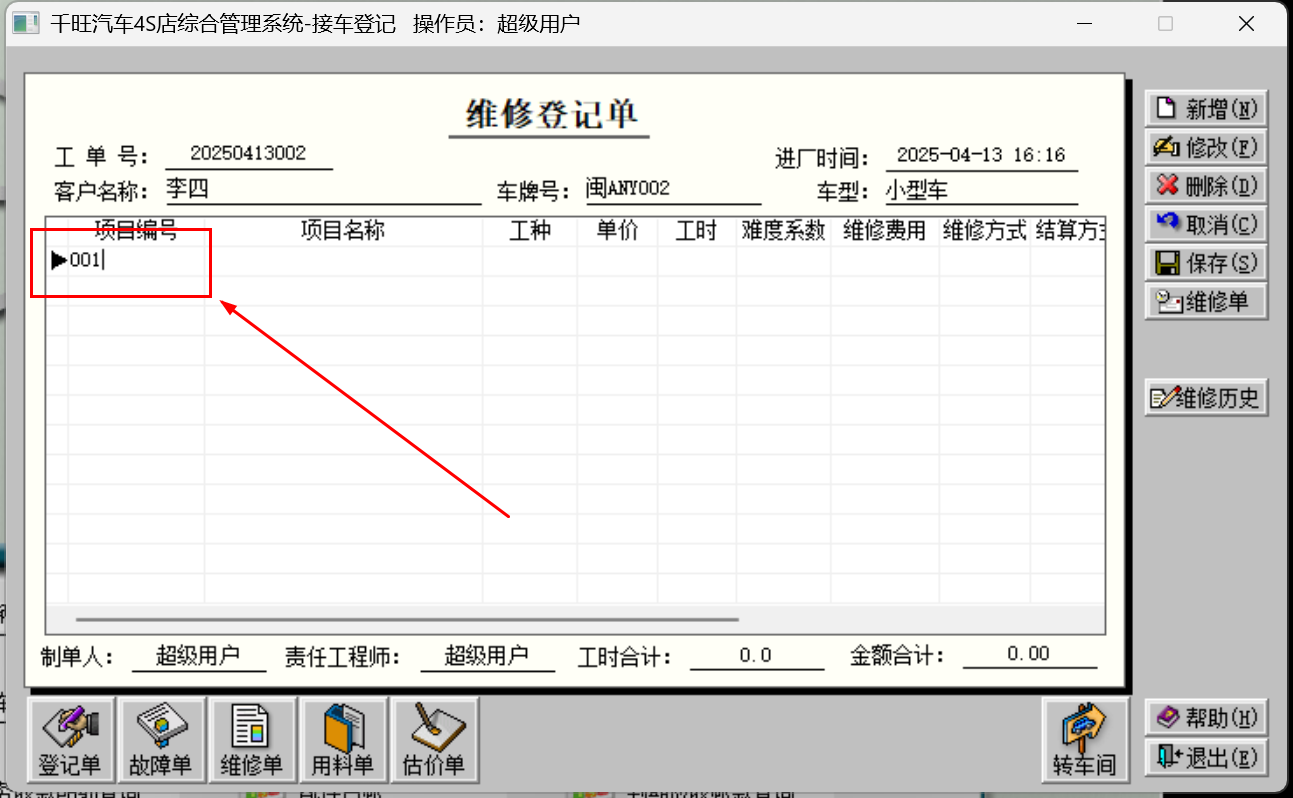Click the application icon in title bar
The image size is (1293, 798).
(x=24, y=24)
